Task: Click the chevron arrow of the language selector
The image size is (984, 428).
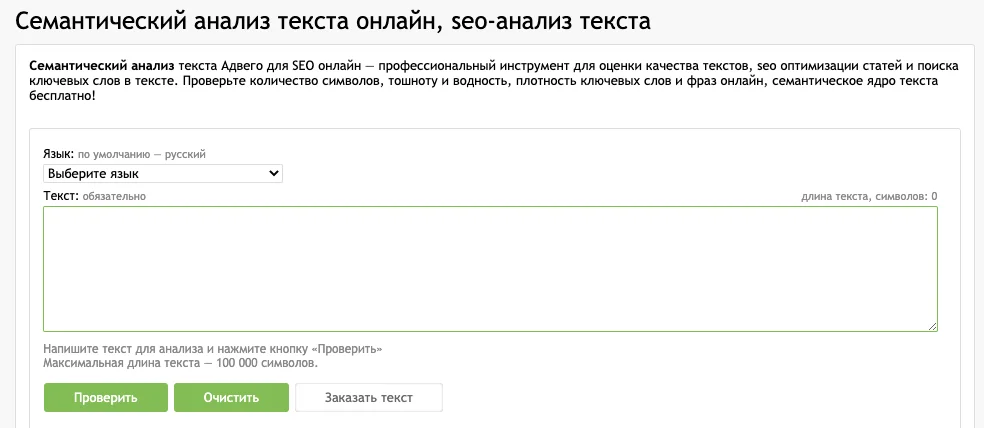Action: point(275,174)
